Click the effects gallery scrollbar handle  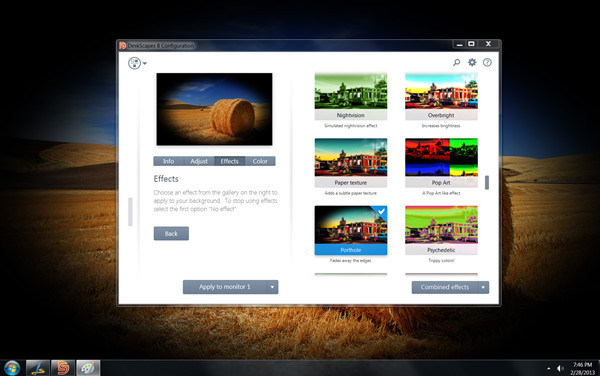[487, 182]
